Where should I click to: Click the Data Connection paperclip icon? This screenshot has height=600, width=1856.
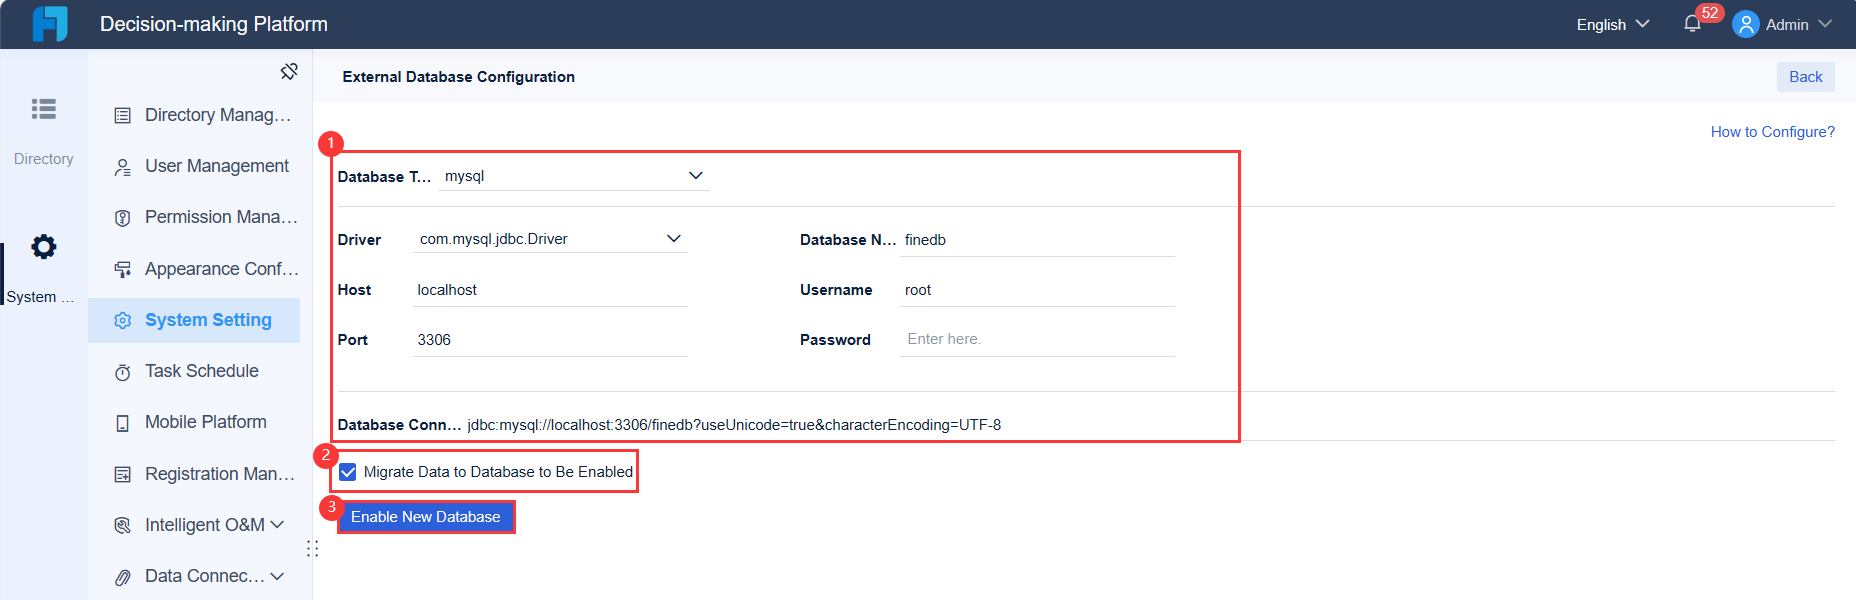122,577
